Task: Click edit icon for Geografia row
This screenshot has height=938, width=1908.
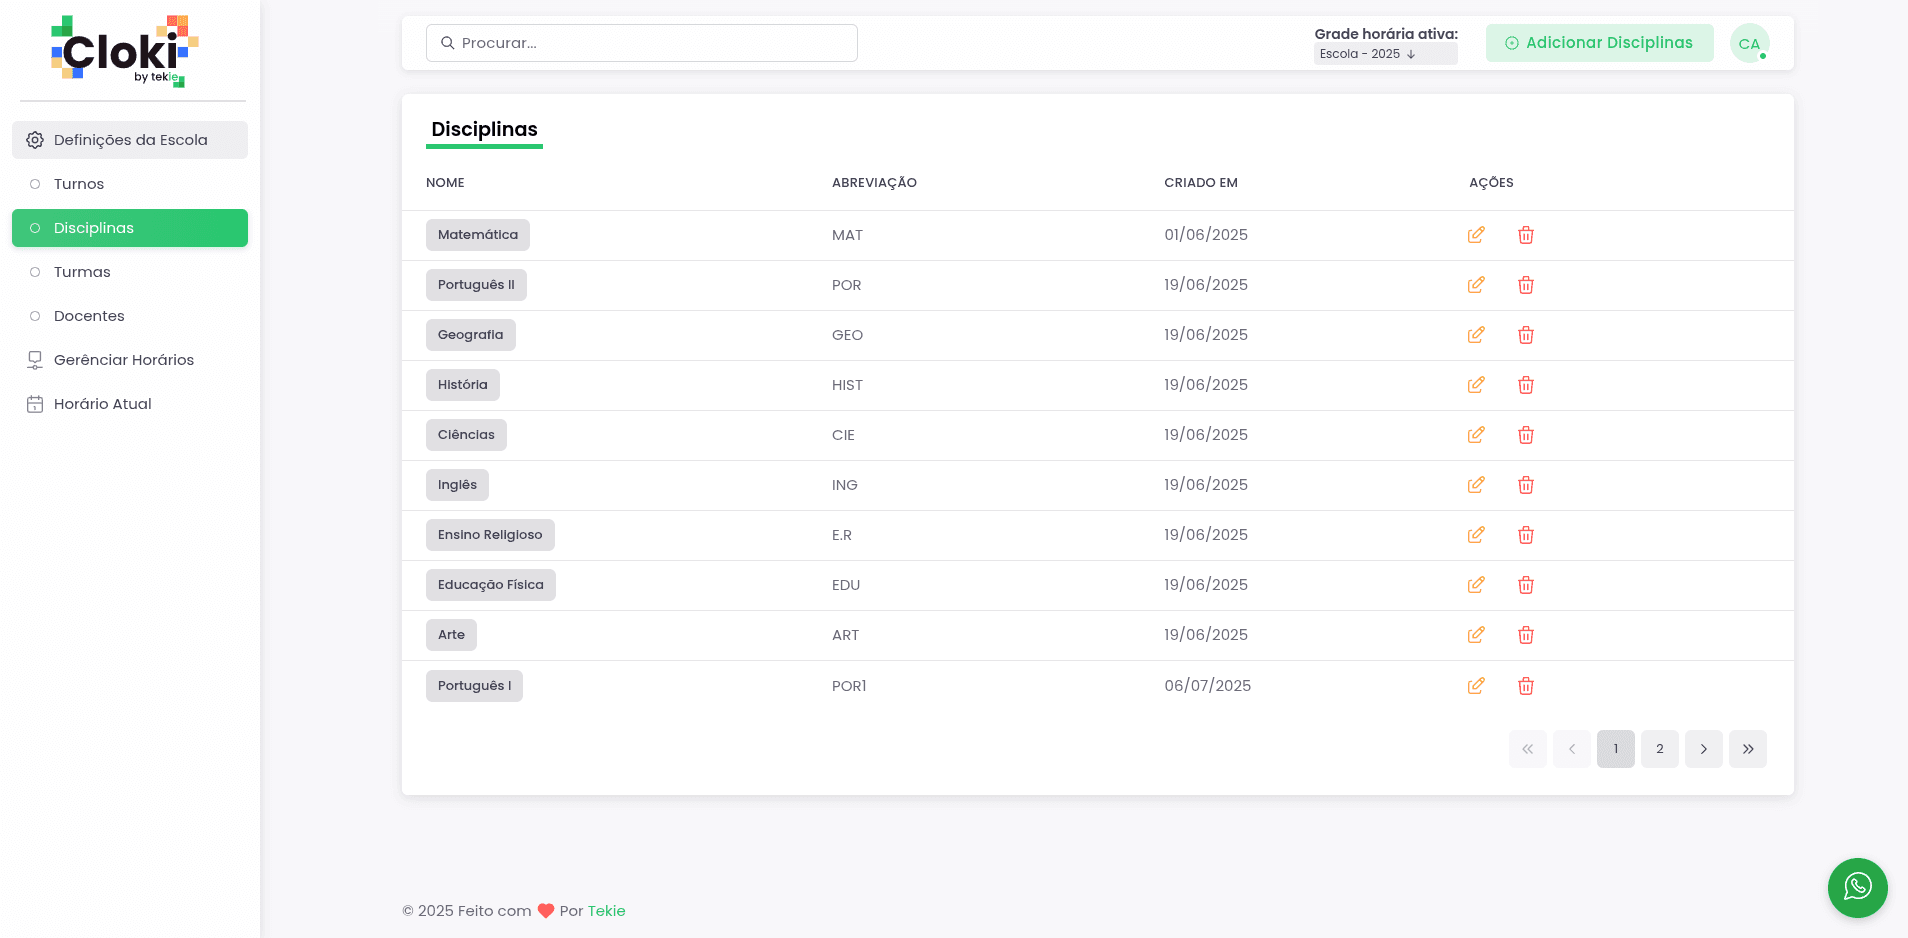Action: point(1475,335)
